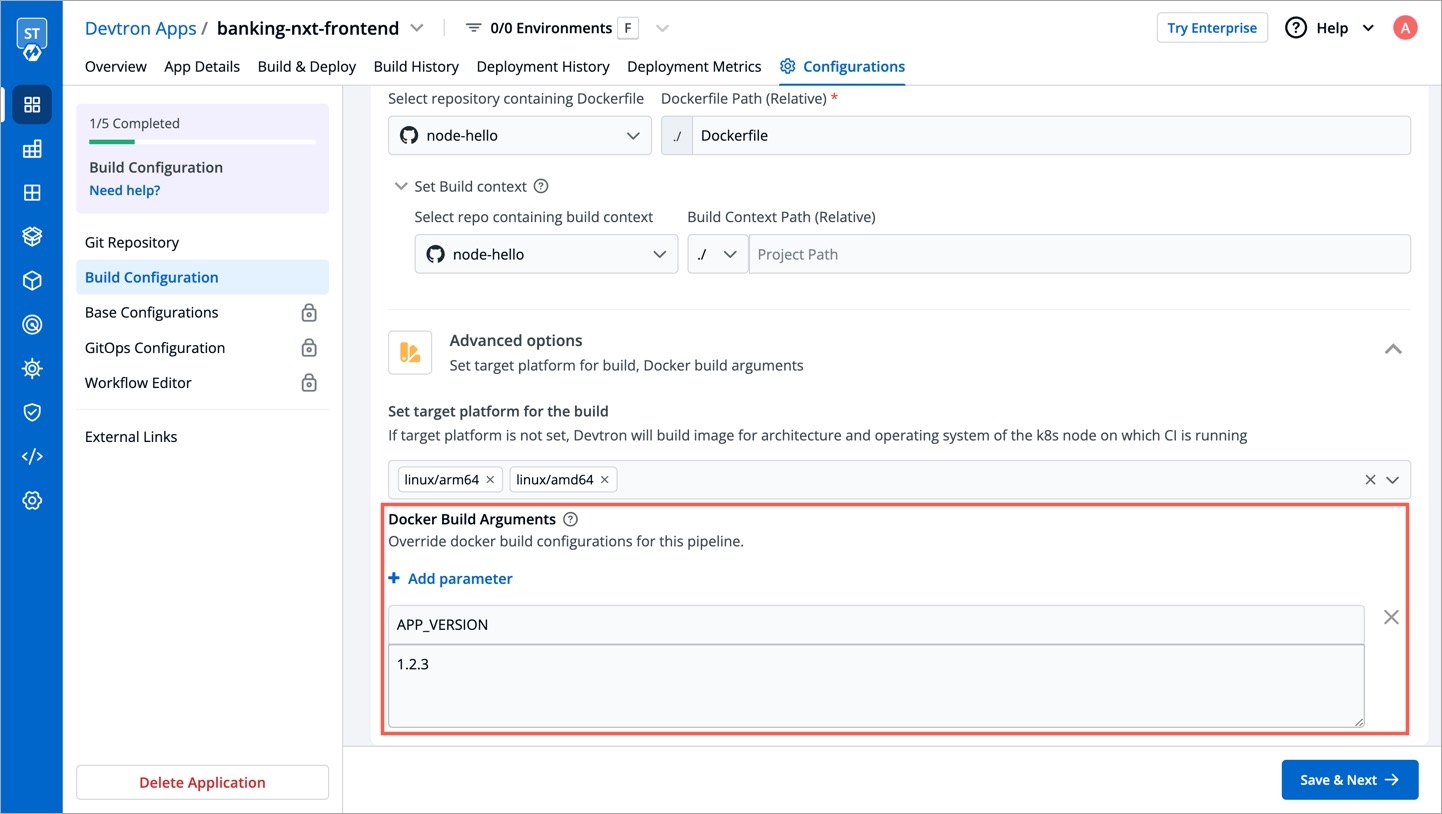Image resolution: width=1442 pixels, height=814 pixels.
Task: Switch to the Overview tab
Action: [116, 66]
